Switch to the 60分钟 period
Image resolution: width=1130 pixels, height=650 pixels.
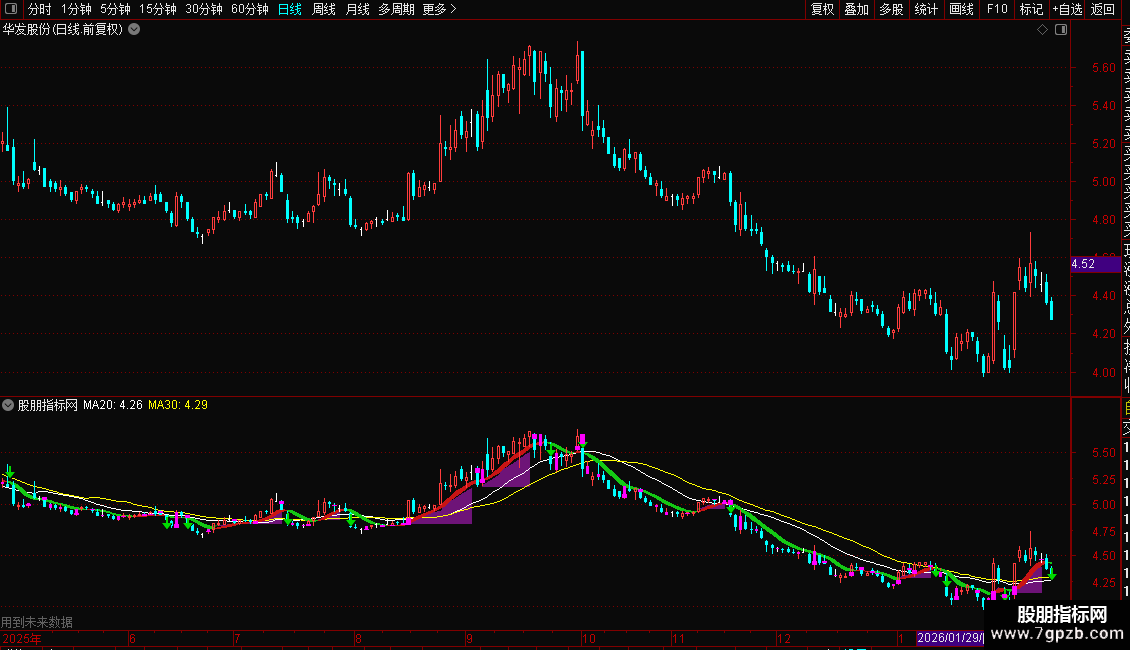point(249,9)
